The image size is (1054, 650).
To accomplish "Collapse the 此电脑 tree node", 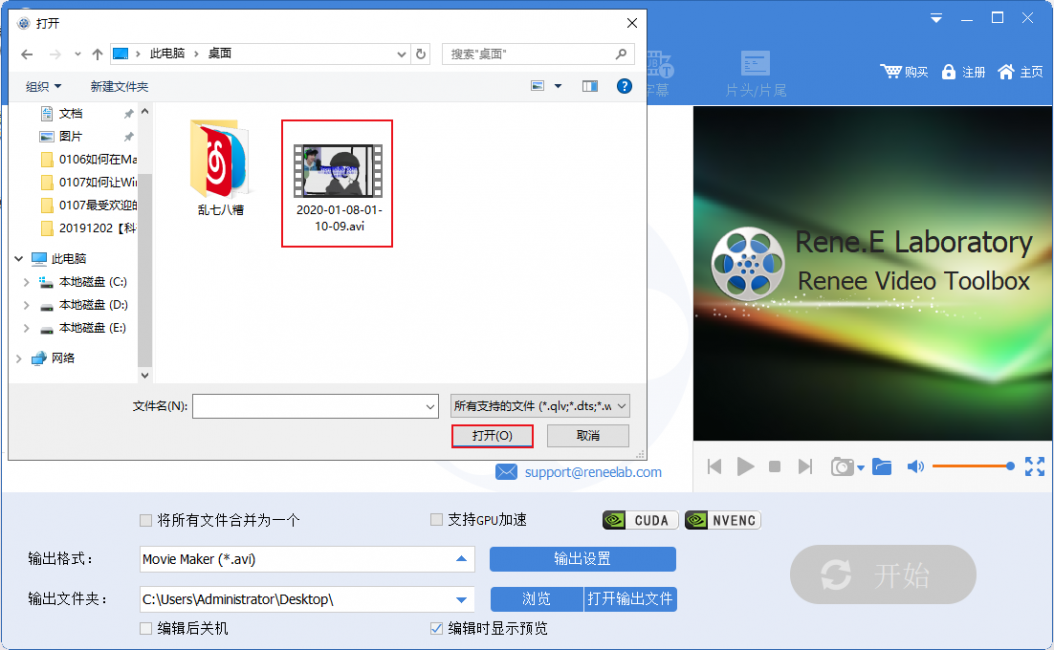I will tap(19, 259).
